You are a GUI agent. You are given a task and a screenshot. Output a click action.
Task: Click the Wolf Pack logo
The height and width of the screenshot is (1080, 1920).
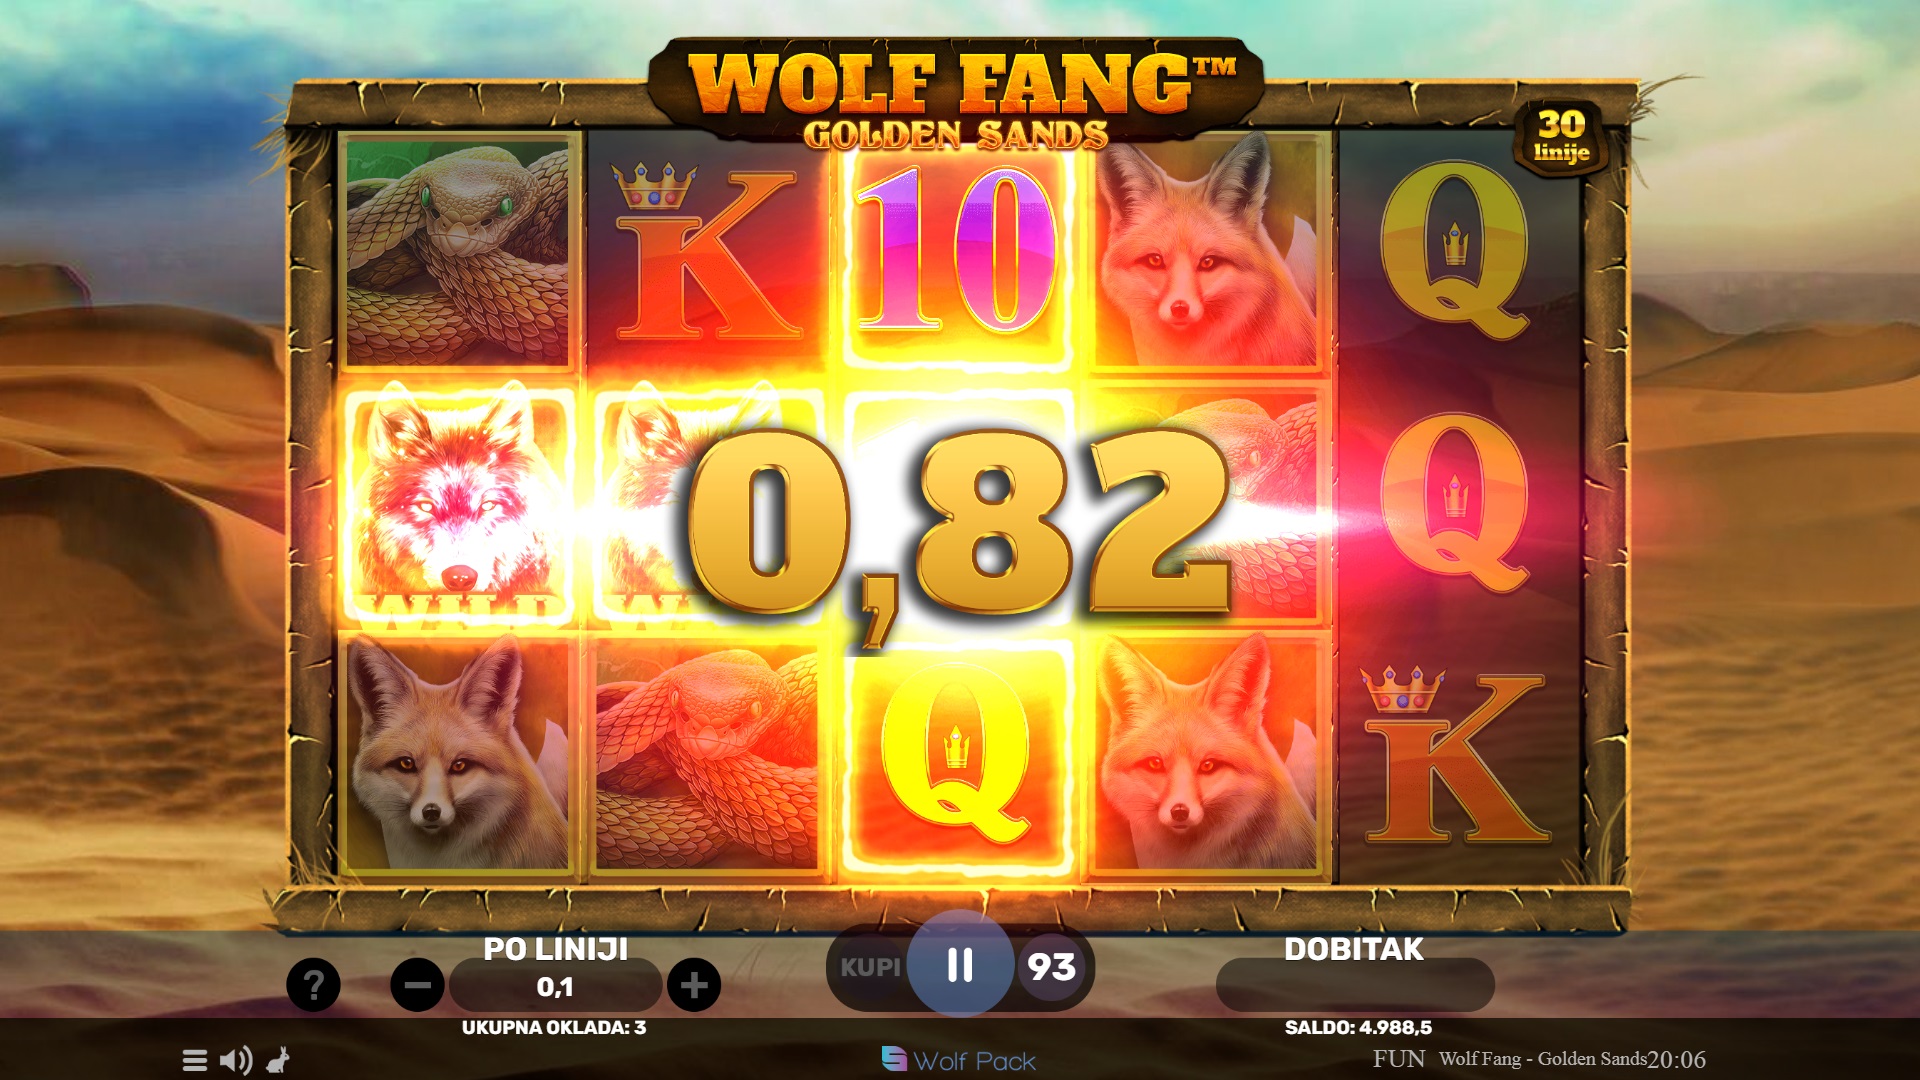coord(959,1060)
